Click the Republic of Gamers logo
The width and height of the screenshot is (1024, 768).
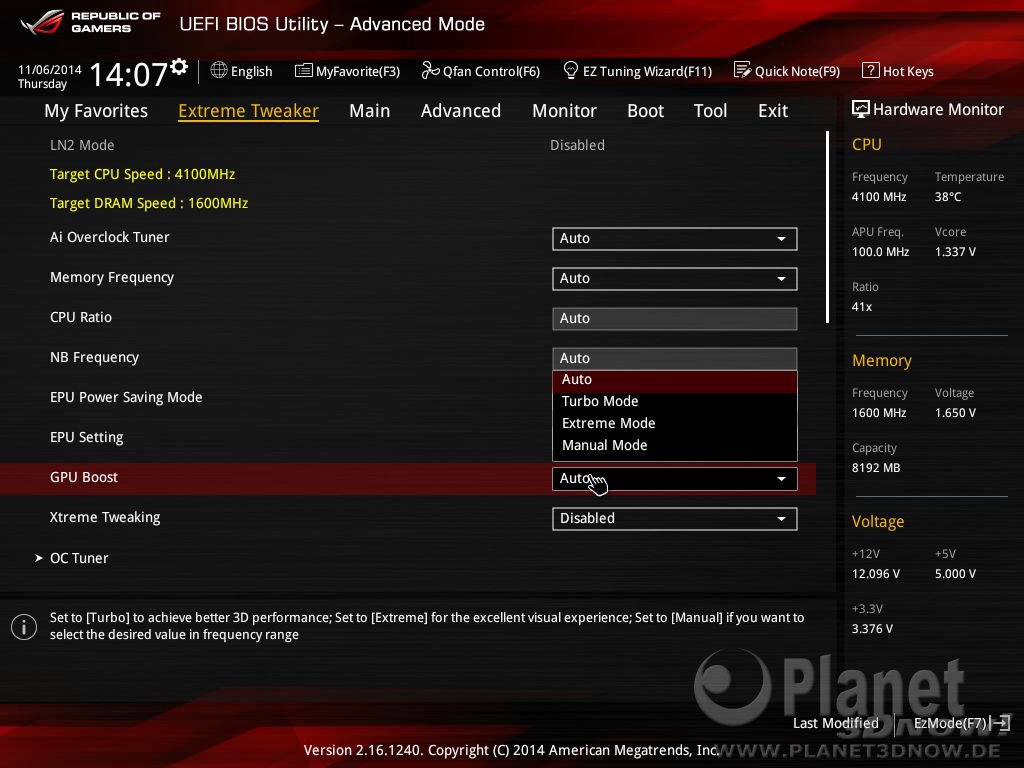[x=90, y=23]
